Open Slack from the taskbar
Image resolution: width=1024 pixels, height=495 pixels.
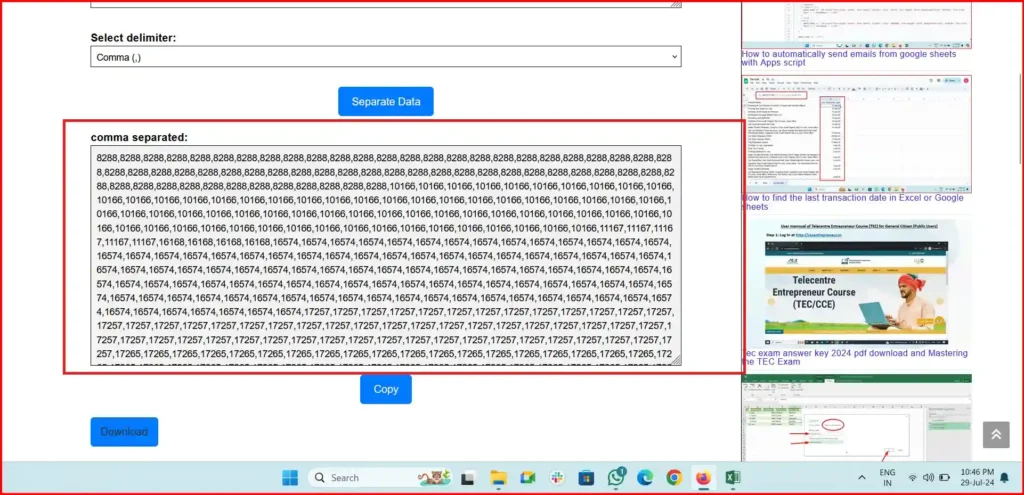click(556, 478)
